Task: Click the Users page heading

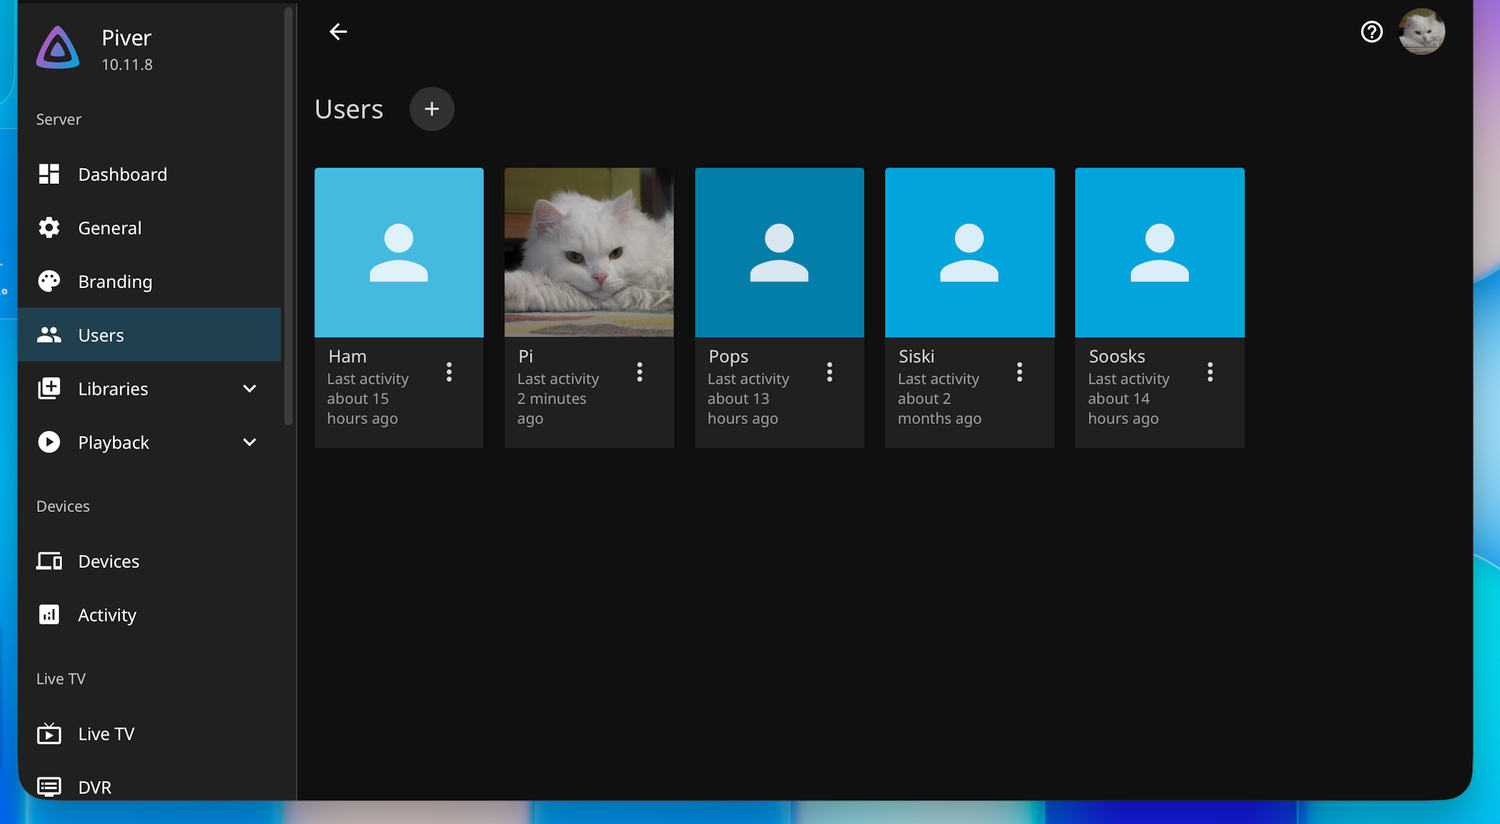Action: (349, 109)
